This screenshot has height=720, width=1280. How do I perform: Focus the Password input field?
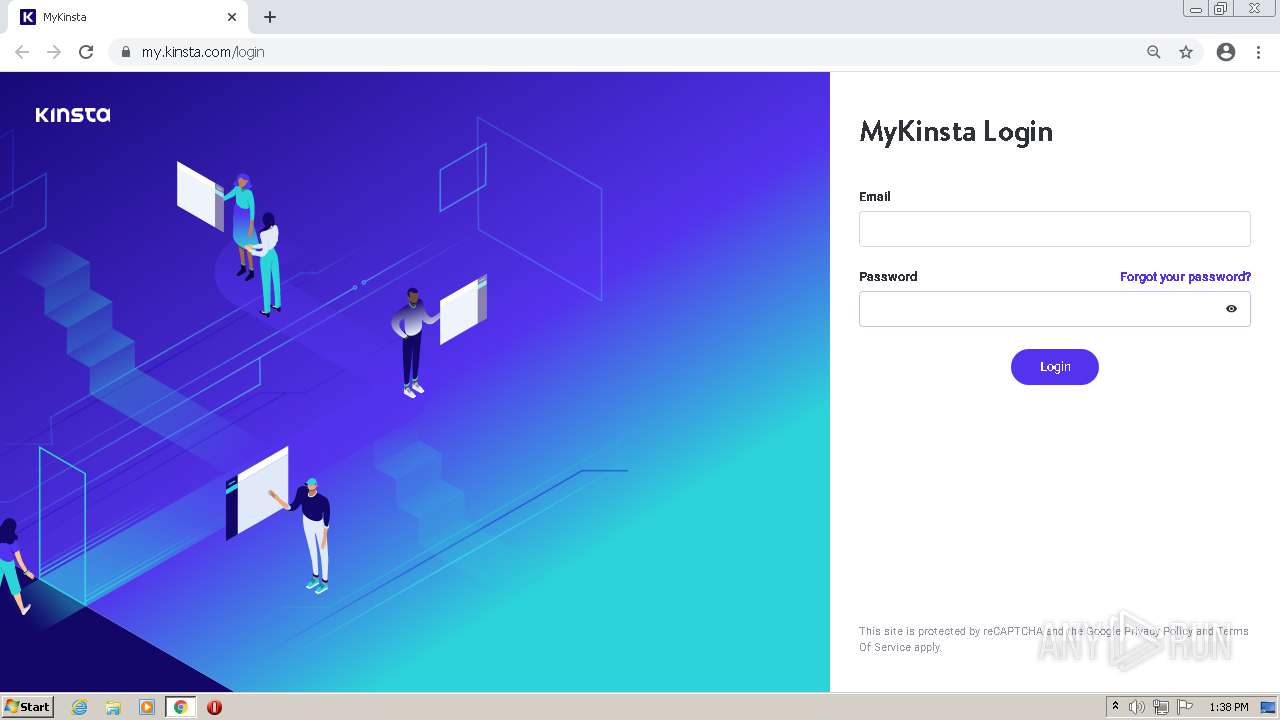pyautogui.click(x=1054, y=309)
